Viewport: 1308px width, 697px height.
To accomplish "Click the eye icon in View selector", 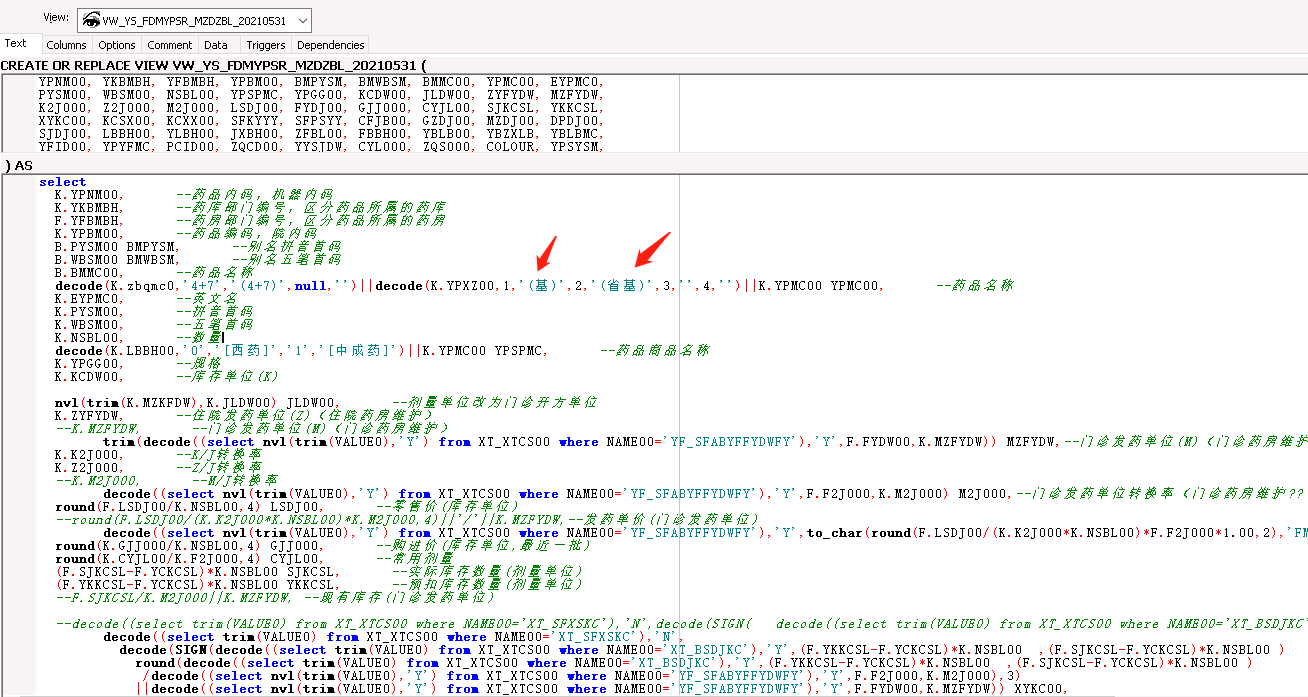I will 90,20.
